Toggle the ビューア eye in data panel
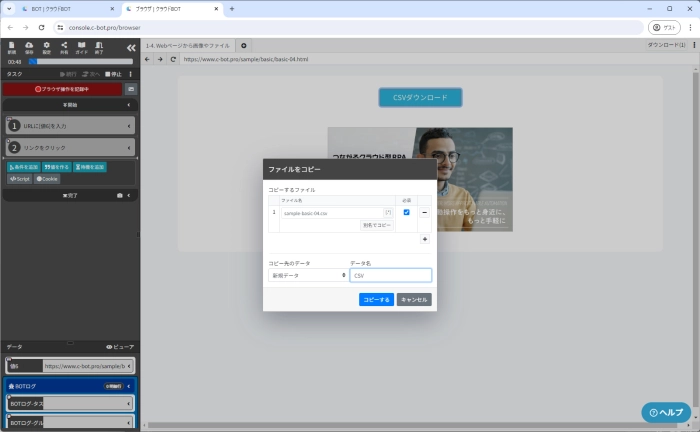The height and width of the screenshot is (432, 700). pyautogui.click(x=119, y=346)
